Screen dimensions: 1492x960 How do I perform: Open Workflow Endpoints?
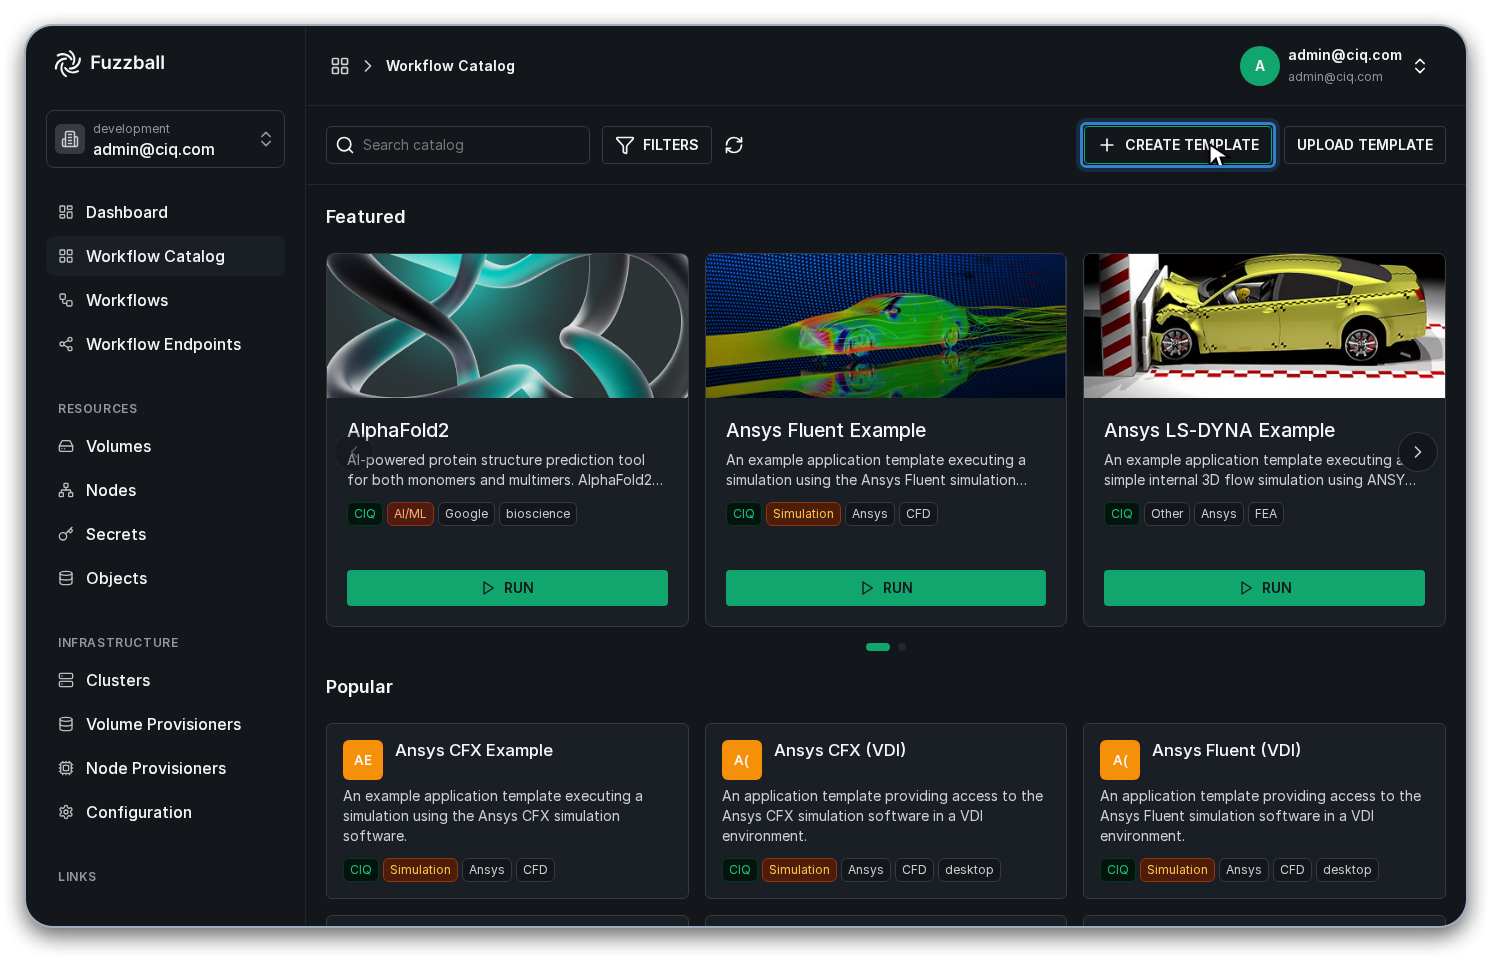165,344
